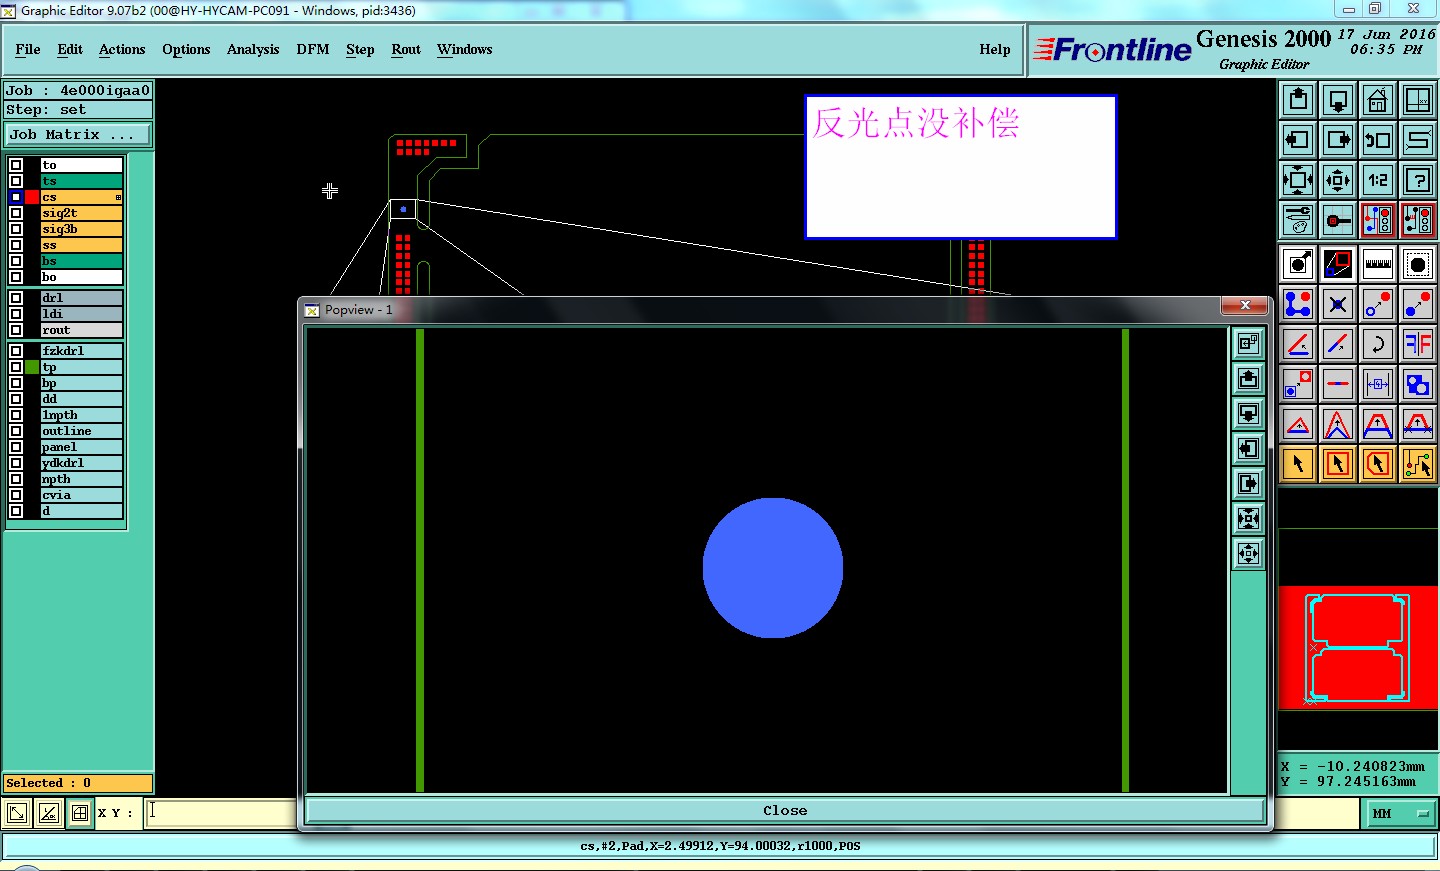The width and height of the screenshot is (1440, 871).
Task: Open the tools and palette settings icon
Action: coord(1298,220)
